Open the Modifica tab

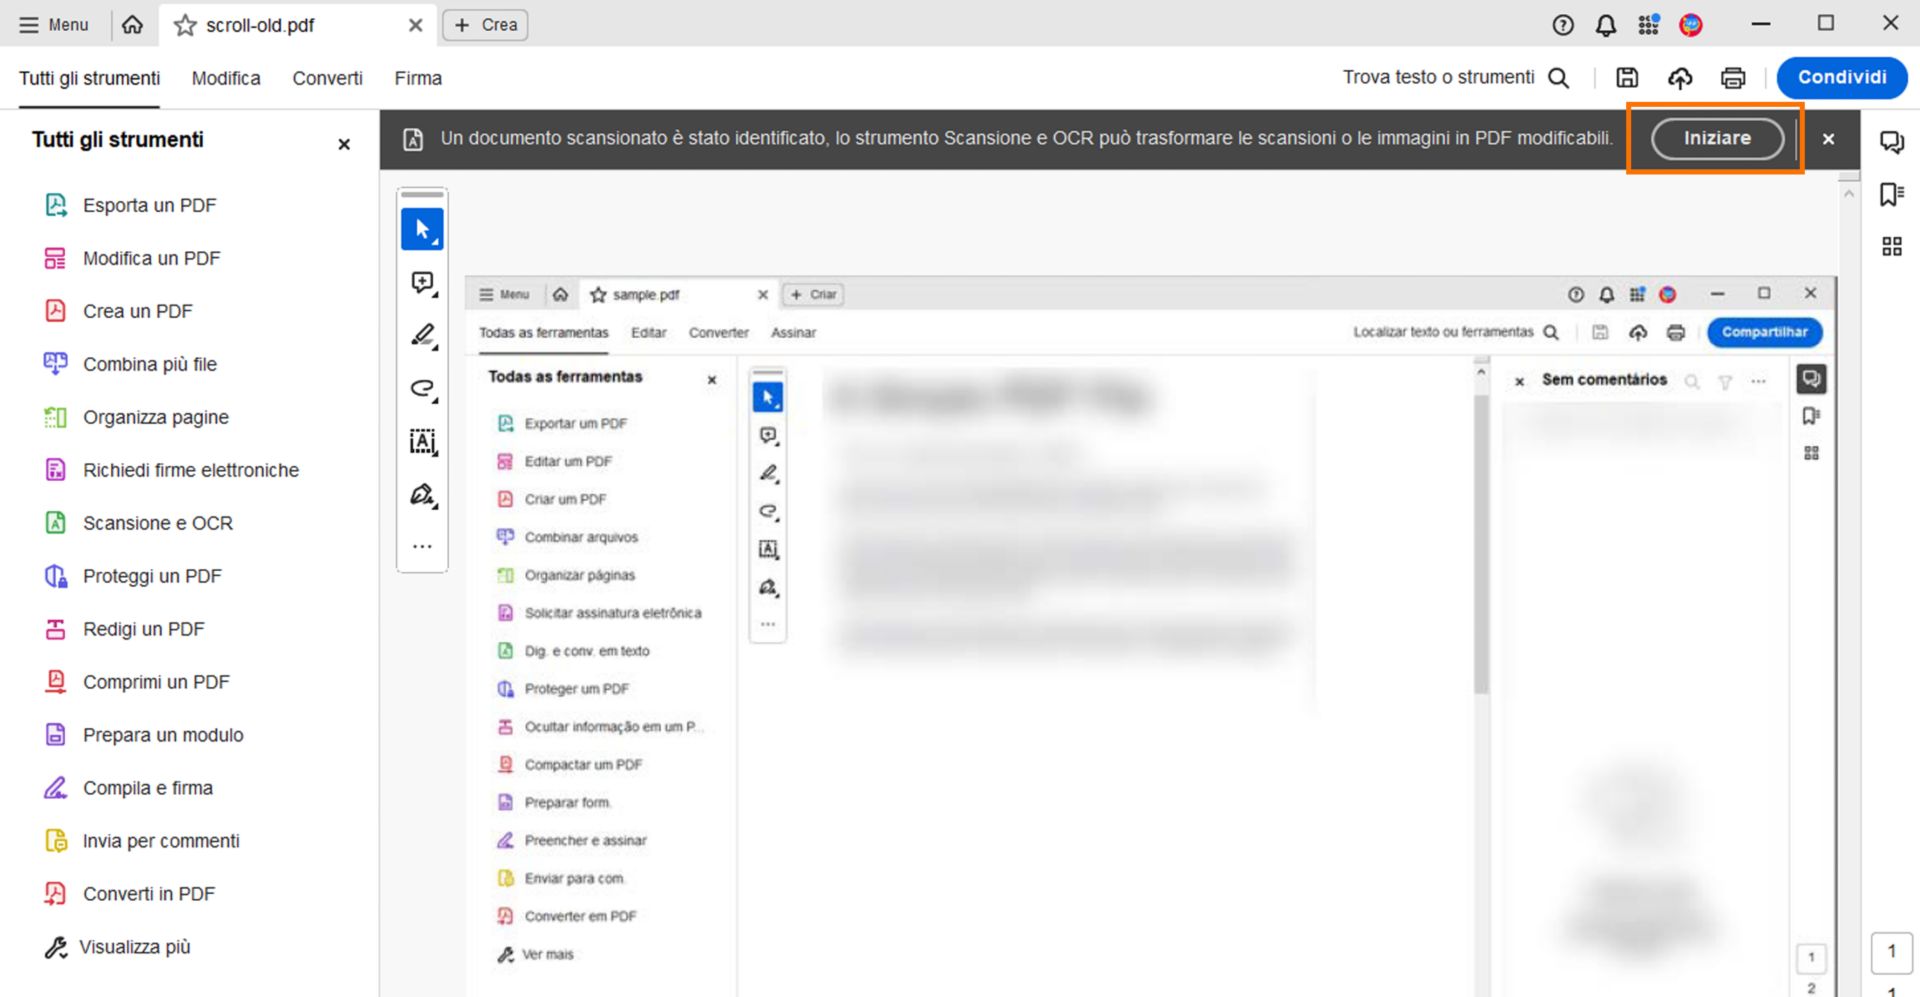(x=226, y=78)
